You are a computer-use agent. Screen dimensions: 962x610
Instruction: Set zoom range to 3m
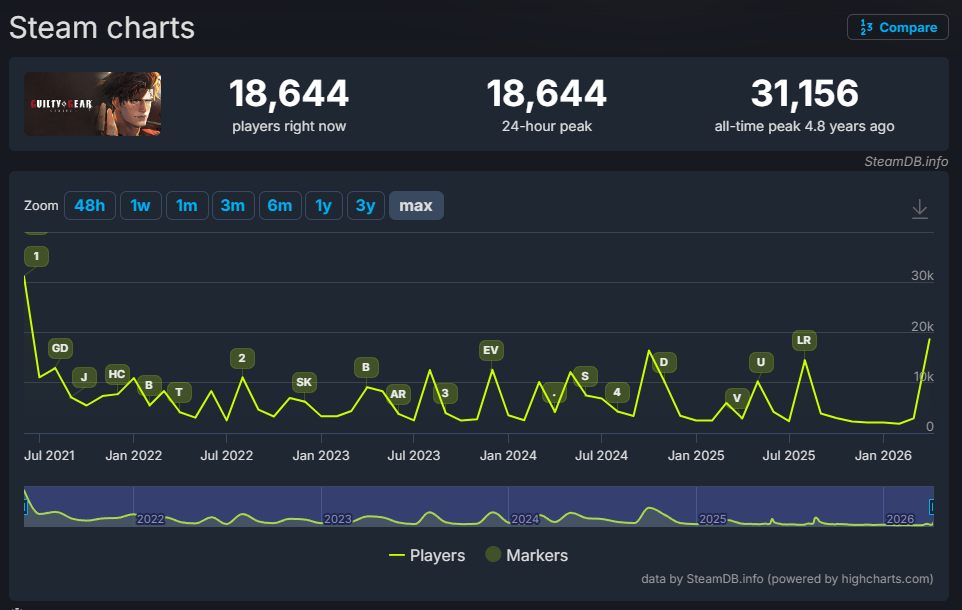(x=233, y=206)
